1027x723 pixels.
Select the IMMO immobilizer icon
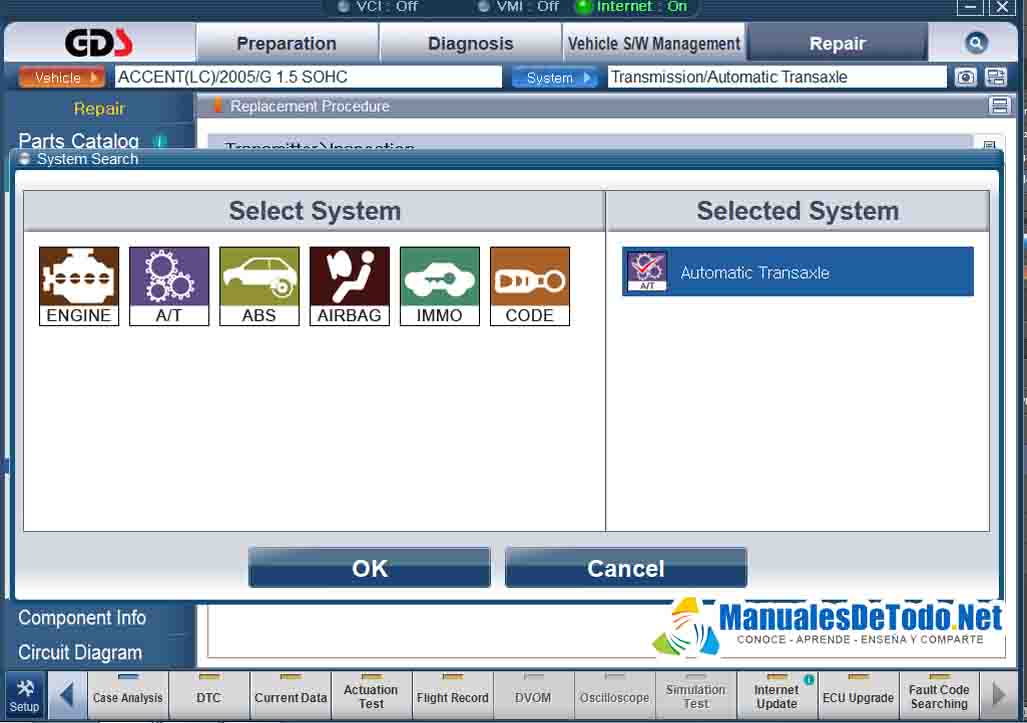pyautogui.click(x=439, y=286)
